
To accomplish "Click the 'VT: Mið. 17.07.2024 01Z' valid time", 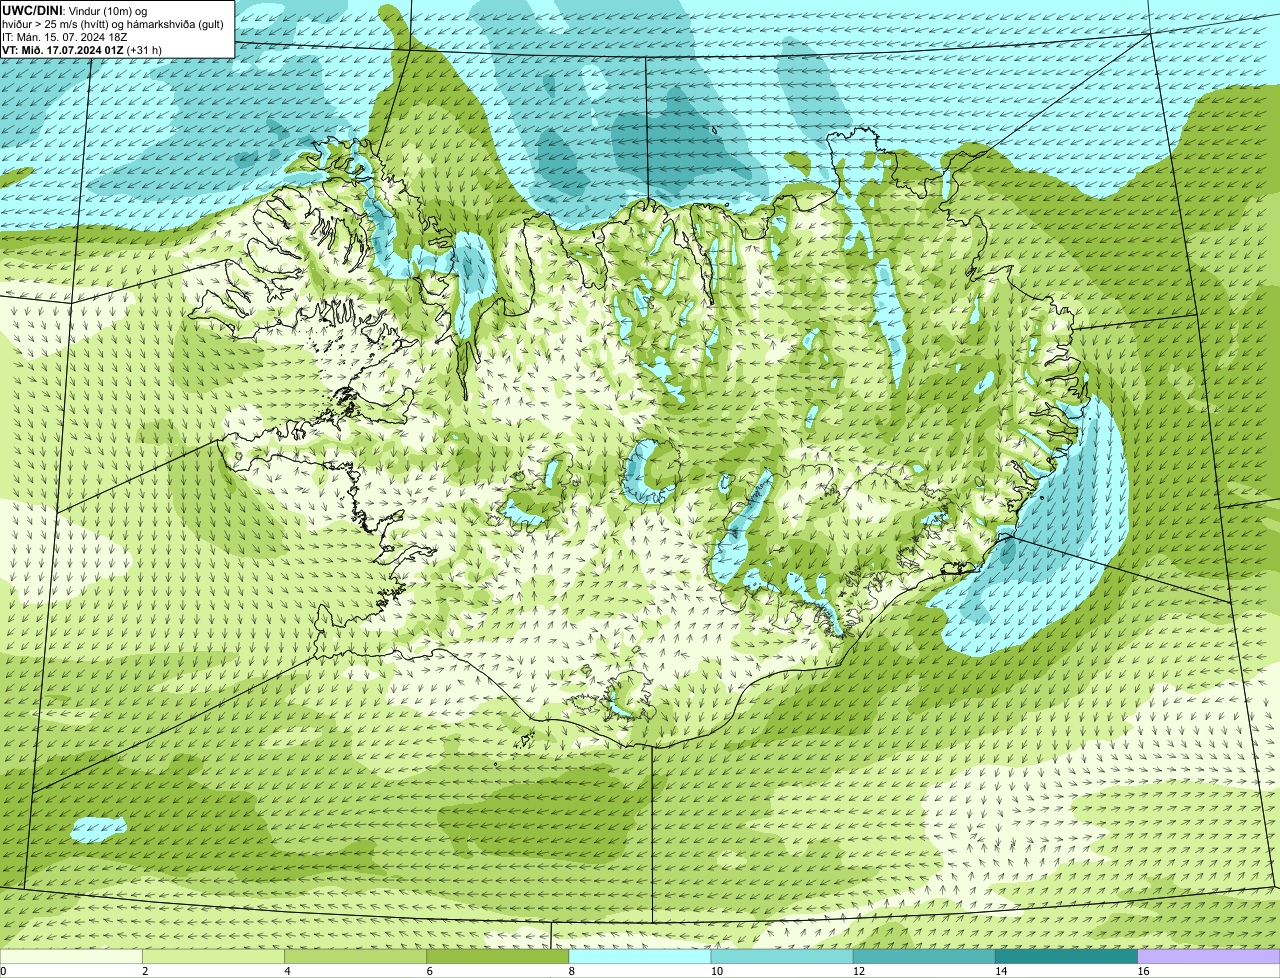I will 63,50.
